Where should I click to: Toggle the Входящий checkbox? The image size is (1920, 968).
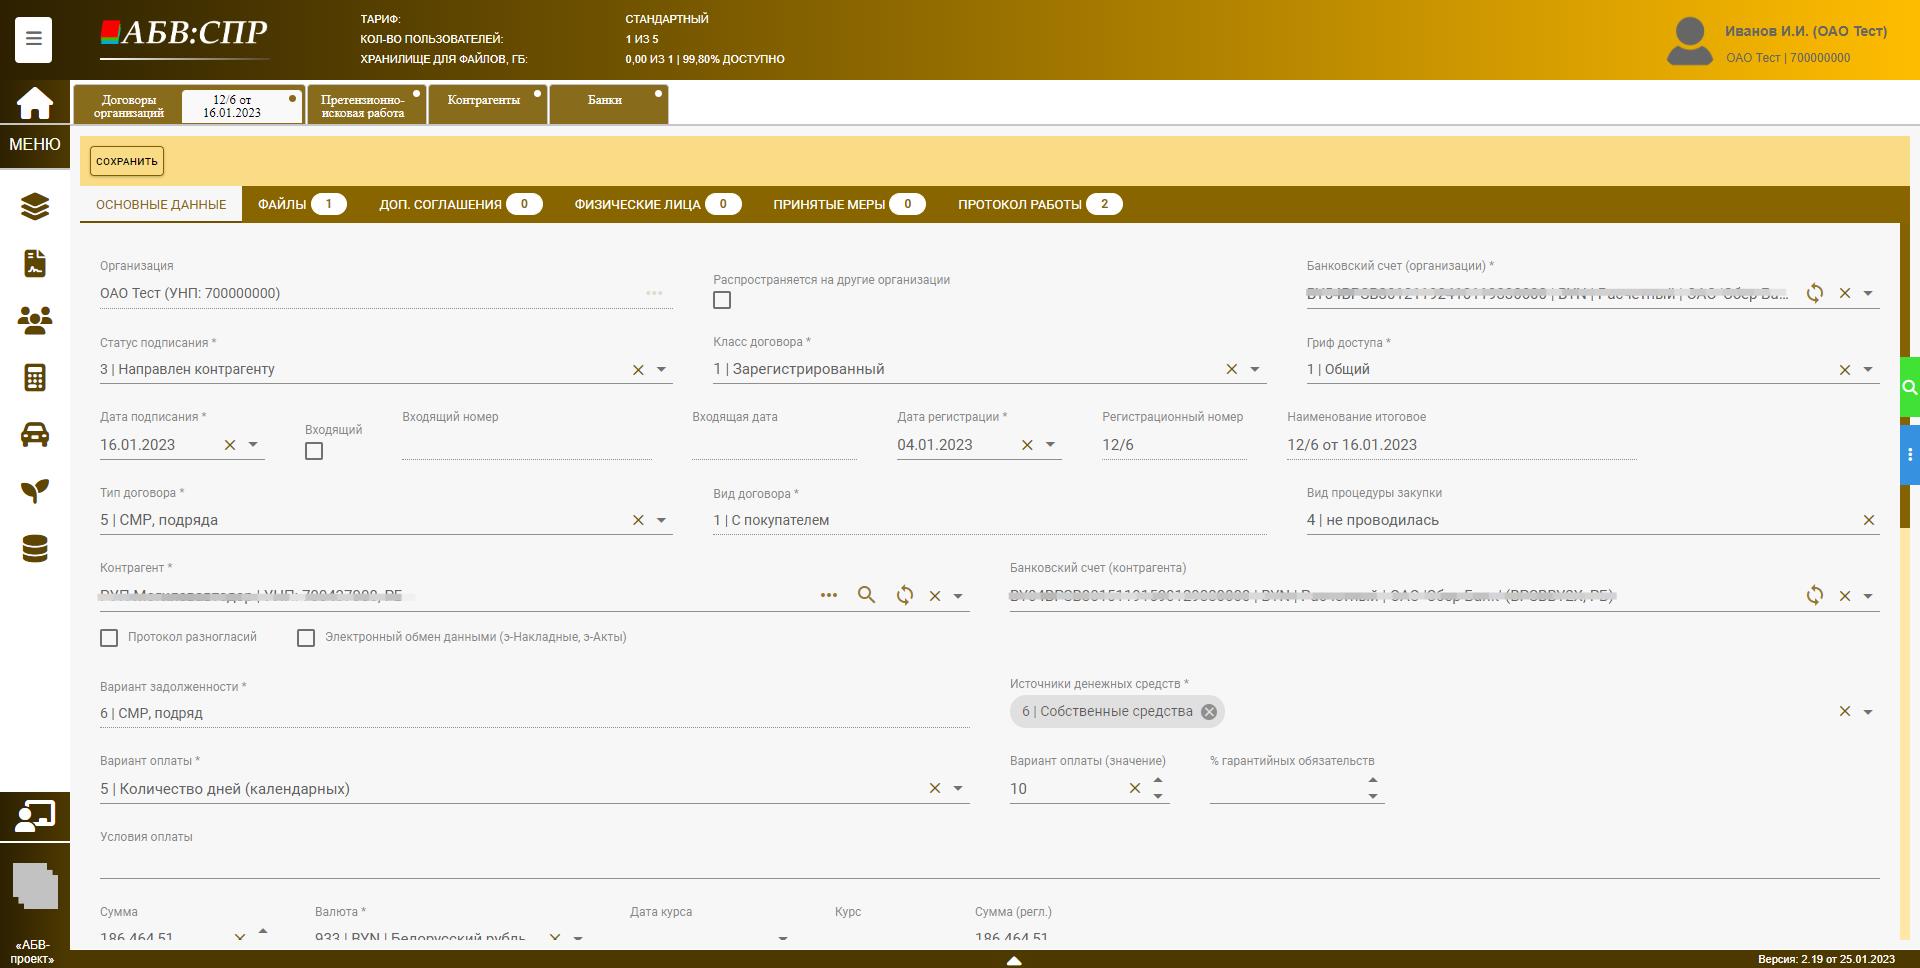click(314, 451)
